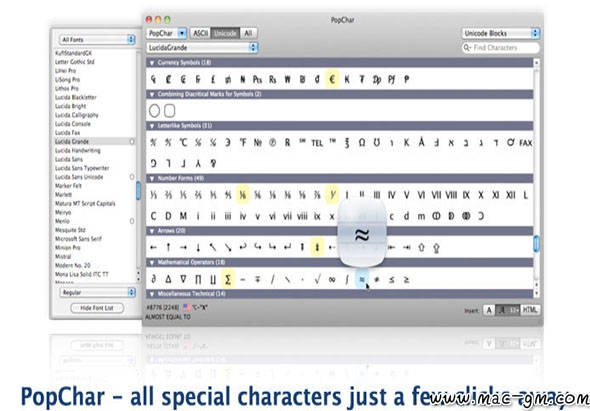
Task: Collapse the Number Forms section
Action: click(152, 178)
